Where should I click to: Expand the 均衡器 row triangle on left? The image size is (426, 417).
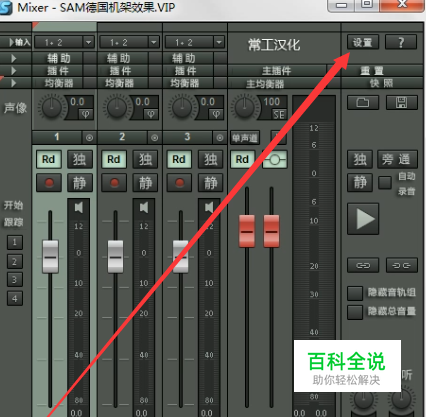14,83
